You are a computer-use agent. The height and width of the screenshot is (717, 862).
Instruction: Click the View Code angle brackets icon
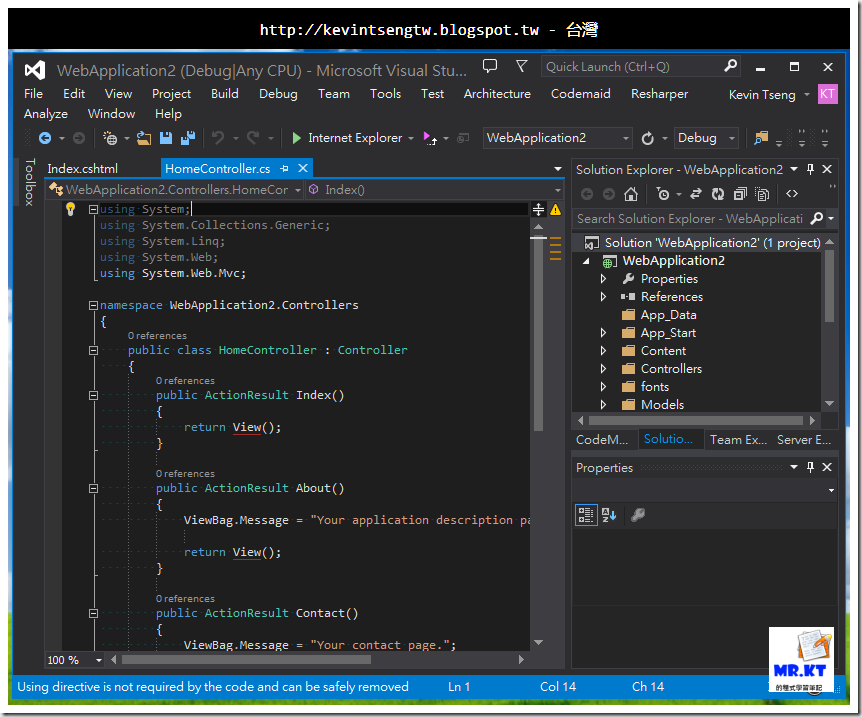tap(792, 194)
